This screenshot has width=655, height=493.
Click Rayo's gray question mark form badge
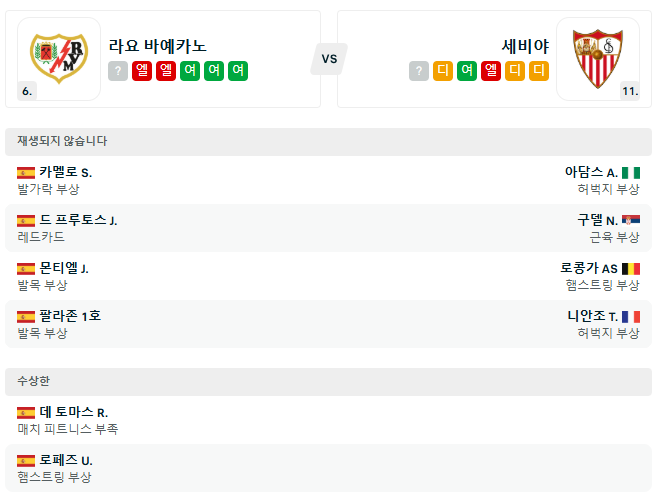point(118,71)
